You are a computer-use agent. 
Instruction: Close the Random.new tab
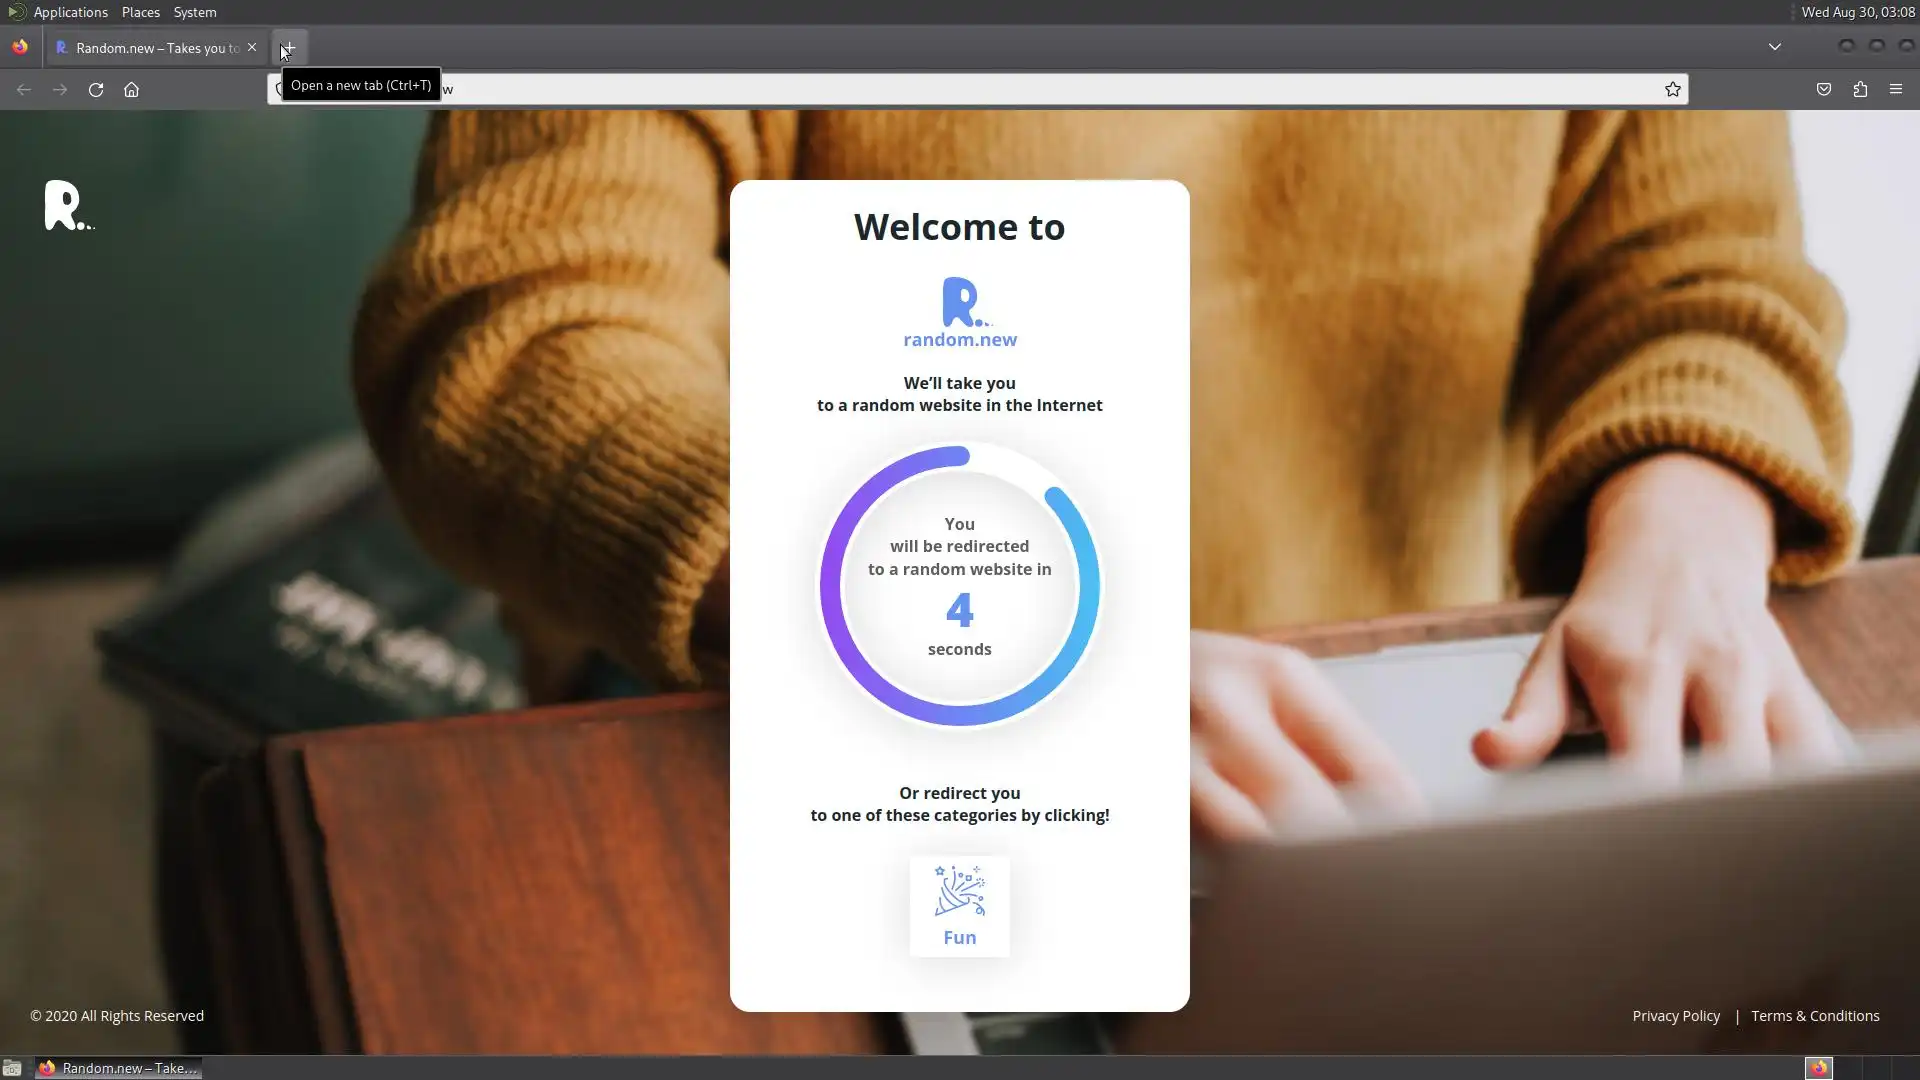point(252,47)
